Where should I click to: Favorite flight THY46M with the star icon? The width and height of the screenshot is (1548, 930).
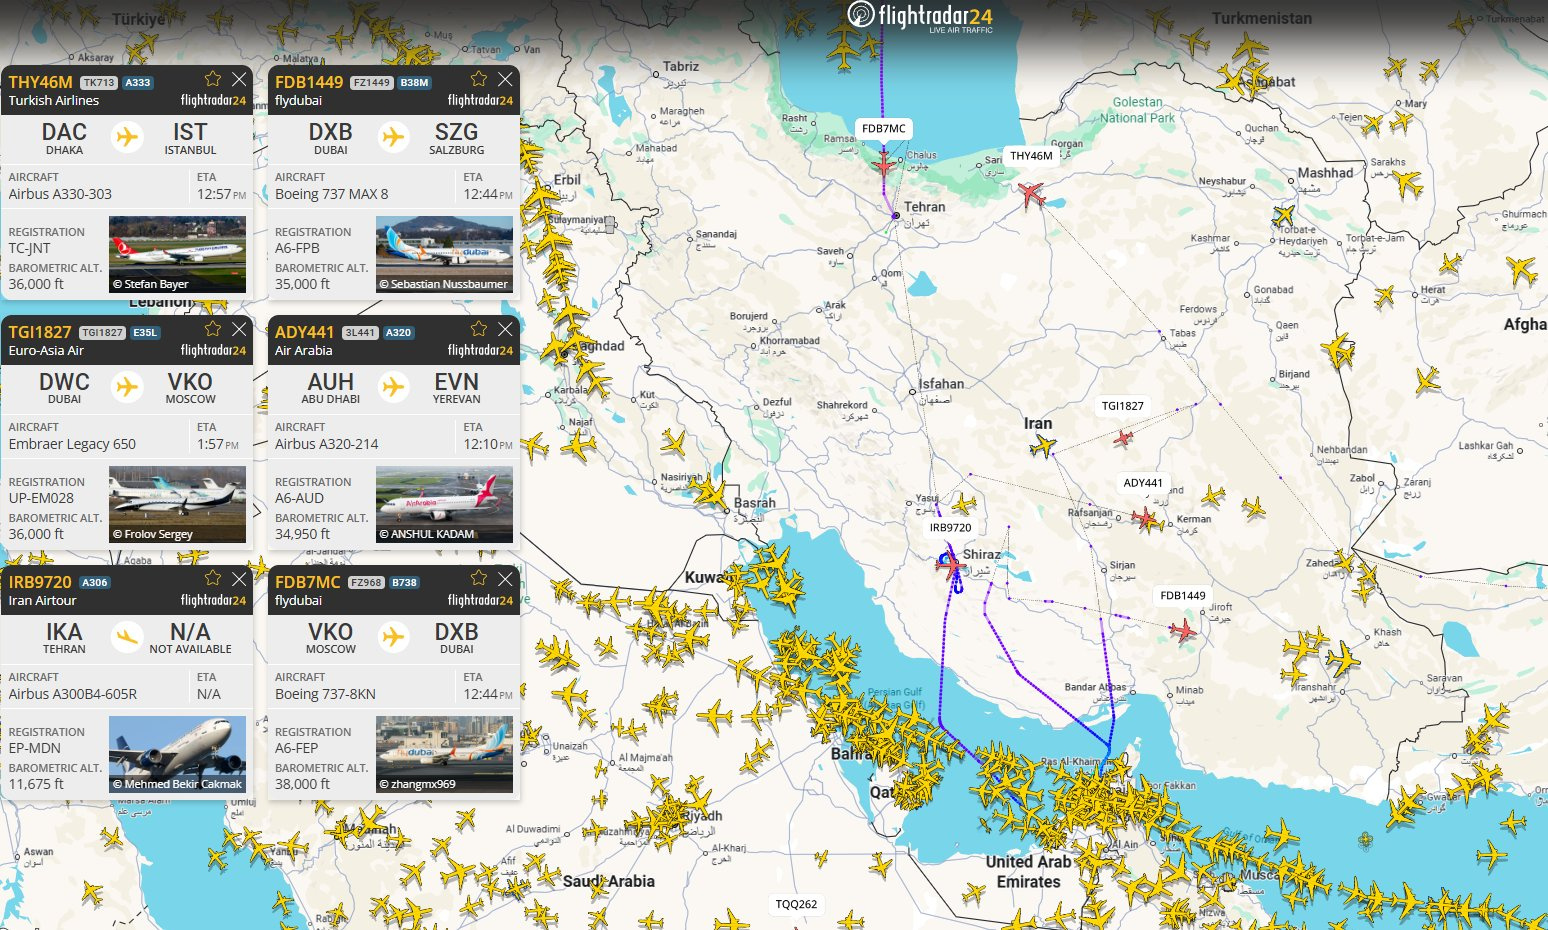coord(213,79)
